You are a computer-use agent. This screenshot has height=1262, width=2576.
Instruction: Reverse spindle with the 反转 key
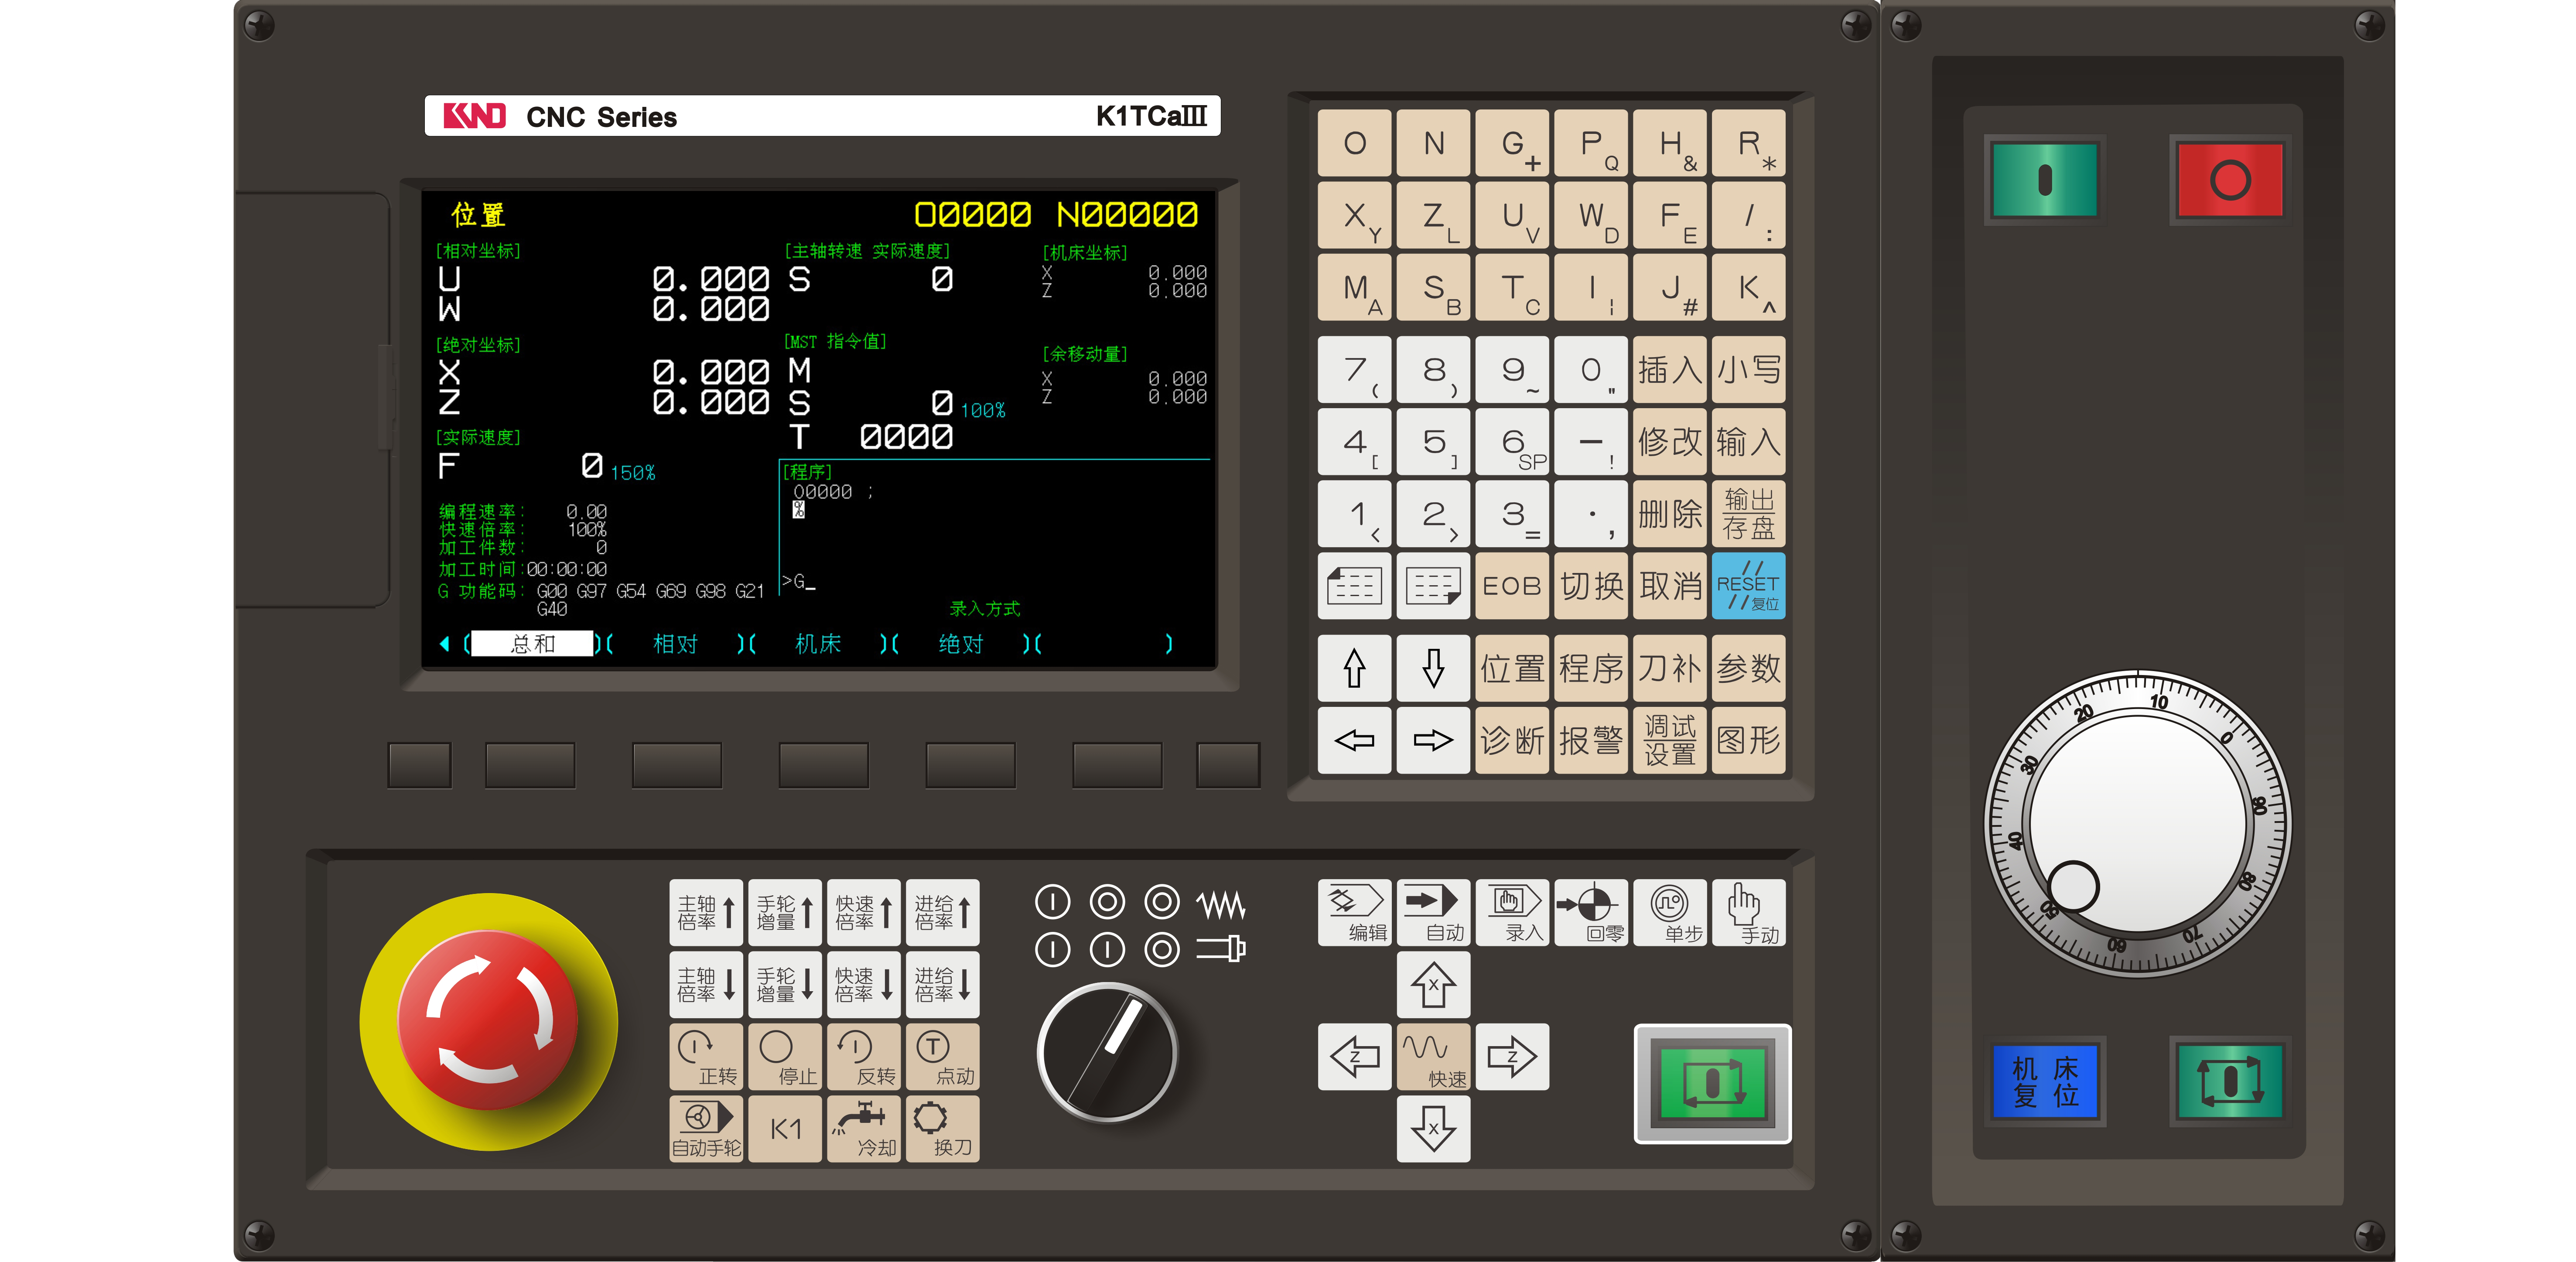[864, 1057]
